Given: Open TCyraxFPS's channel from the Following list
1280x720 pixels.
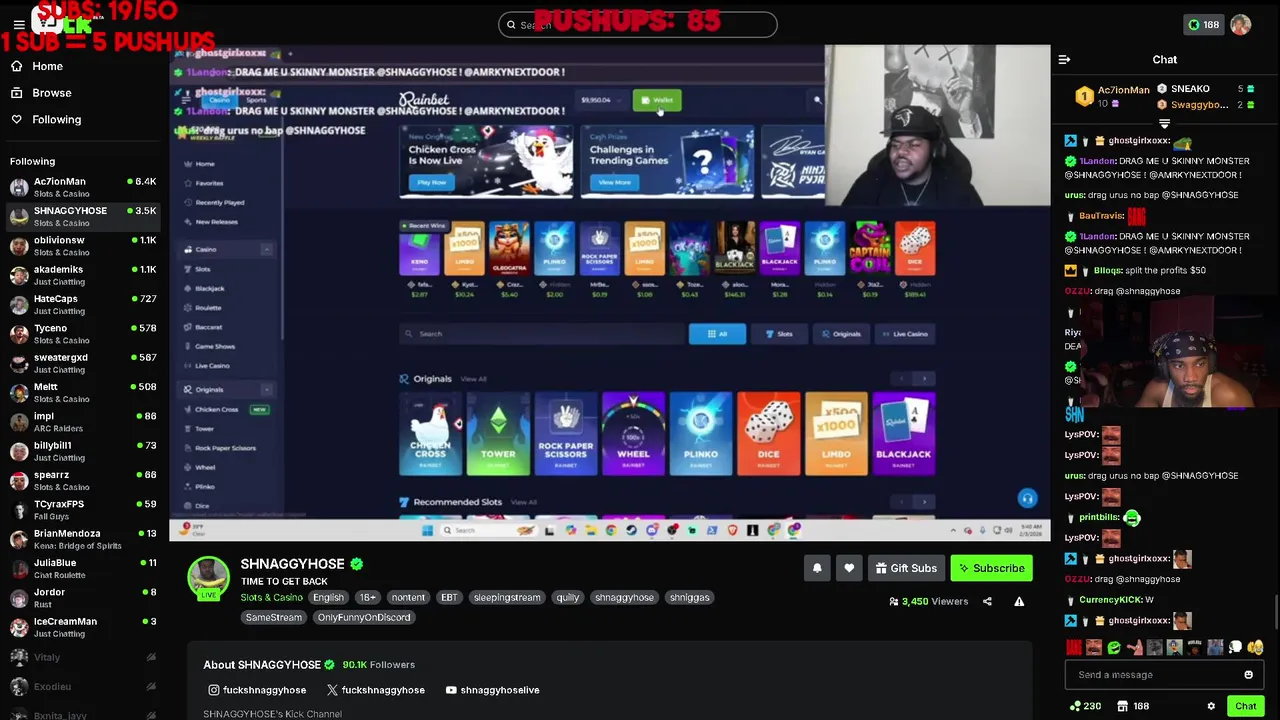Looking at the screenshot, I should tap(82, 510).
